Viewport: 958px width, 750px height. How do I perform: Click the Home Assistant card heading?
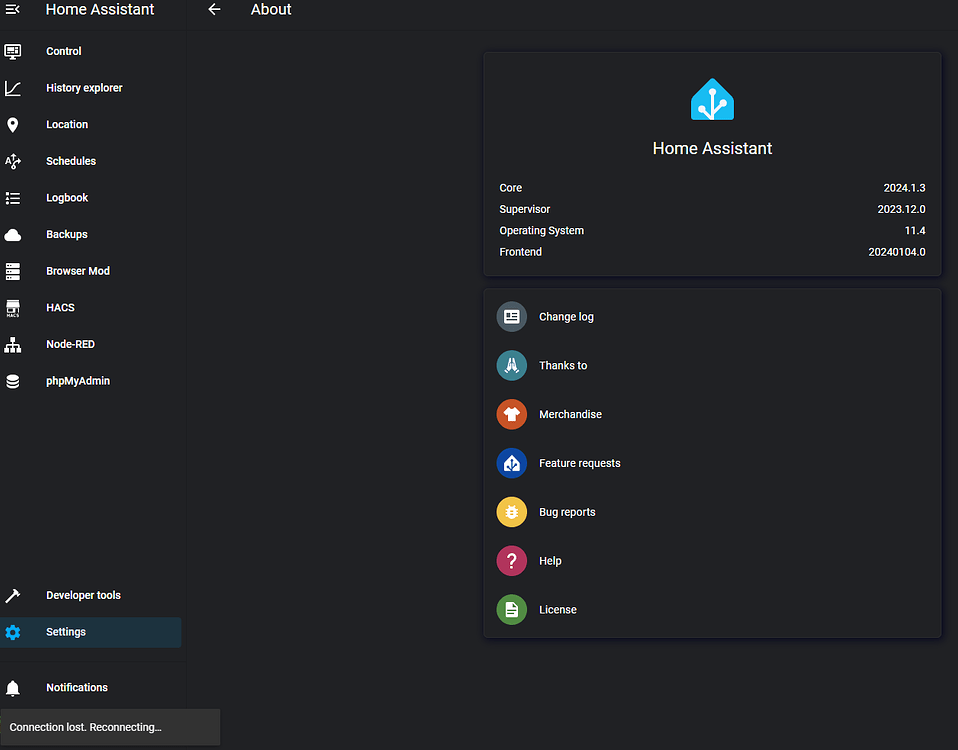[712, 148]
